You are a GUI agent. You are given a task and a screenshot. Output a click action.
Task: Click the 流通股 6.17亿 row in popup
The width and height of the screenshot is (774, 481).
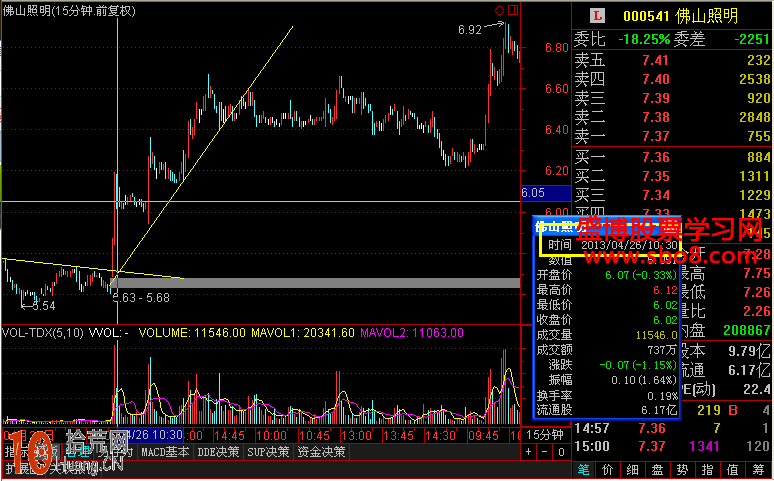click(607, 410)
